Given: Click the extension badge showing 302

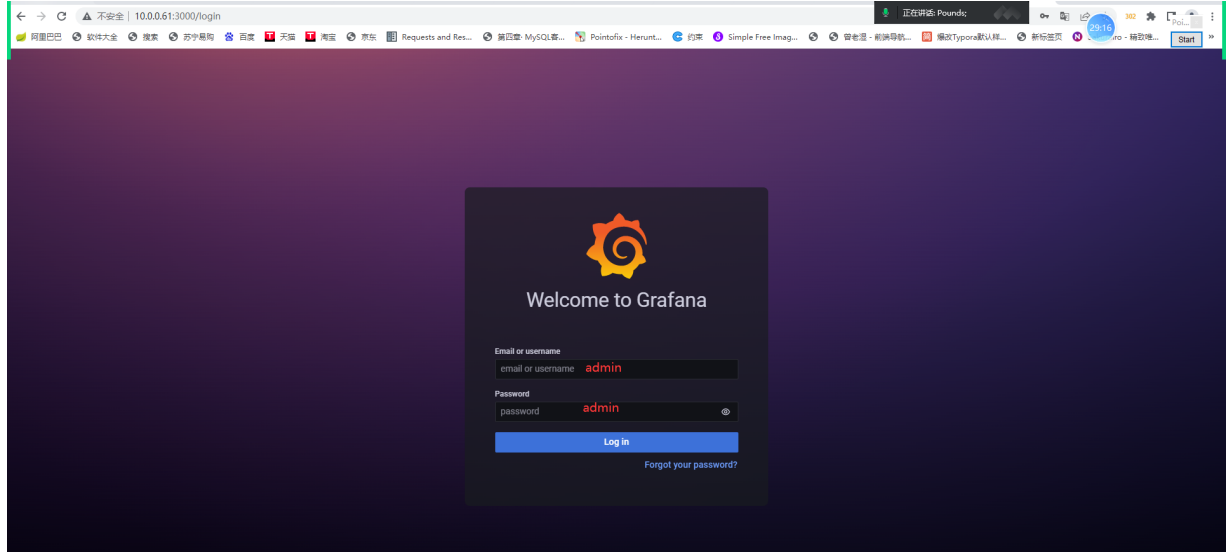Looking at the screenshot, I should 1131,16.
